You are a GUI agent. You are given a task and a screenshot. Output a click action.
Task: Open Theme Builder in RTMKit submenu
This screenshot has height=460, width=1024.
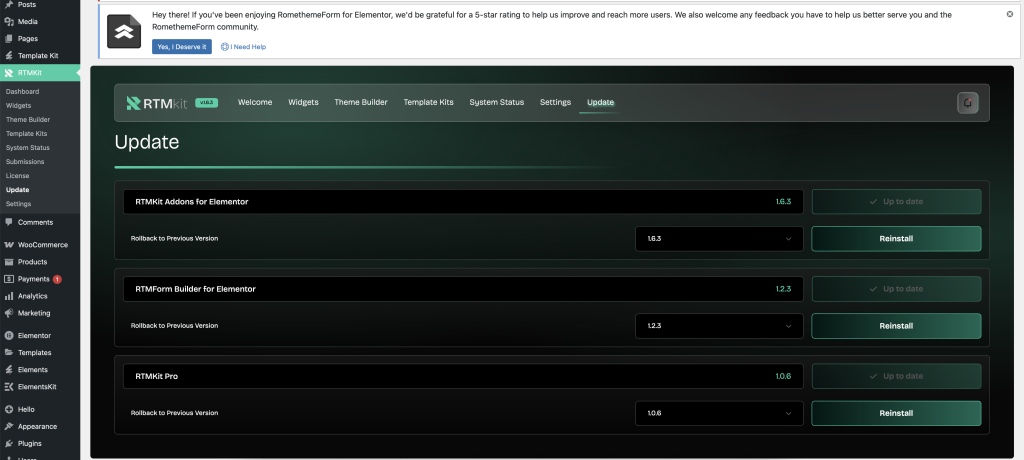click(28, 120)
